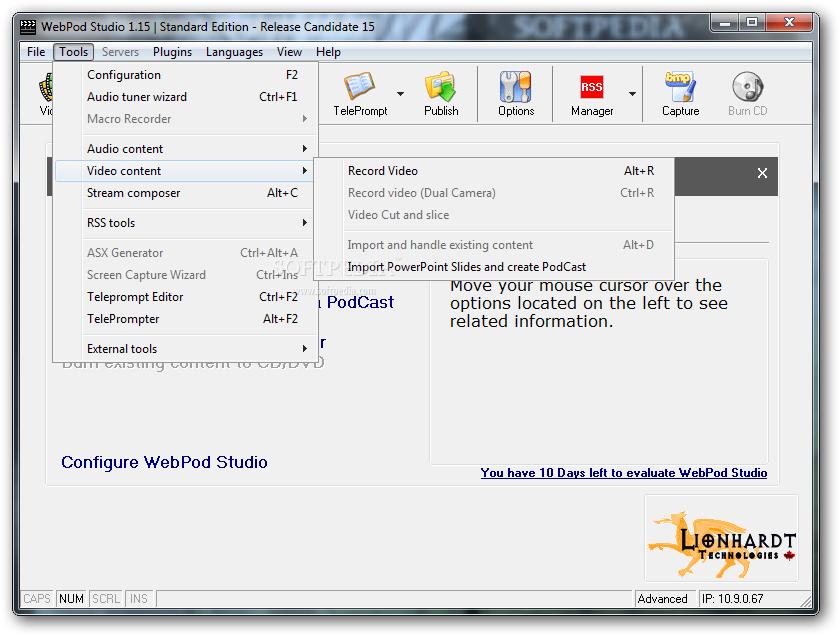840x636 pixels.
Task: Open the 10 Days left evaluation link
Action: pyautogui.click(x=624, y=473)
